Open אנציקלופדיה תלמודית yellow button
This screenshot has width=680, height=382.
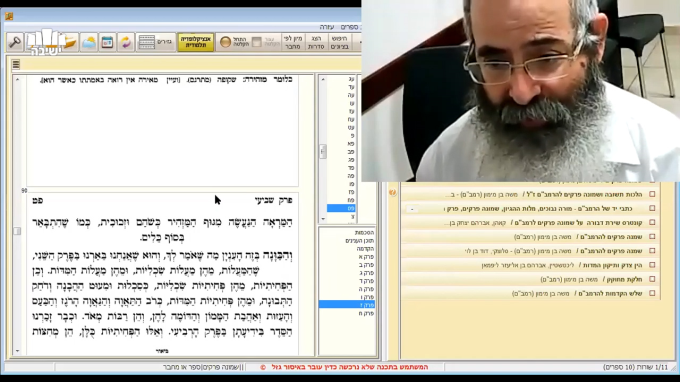(196, 42)
